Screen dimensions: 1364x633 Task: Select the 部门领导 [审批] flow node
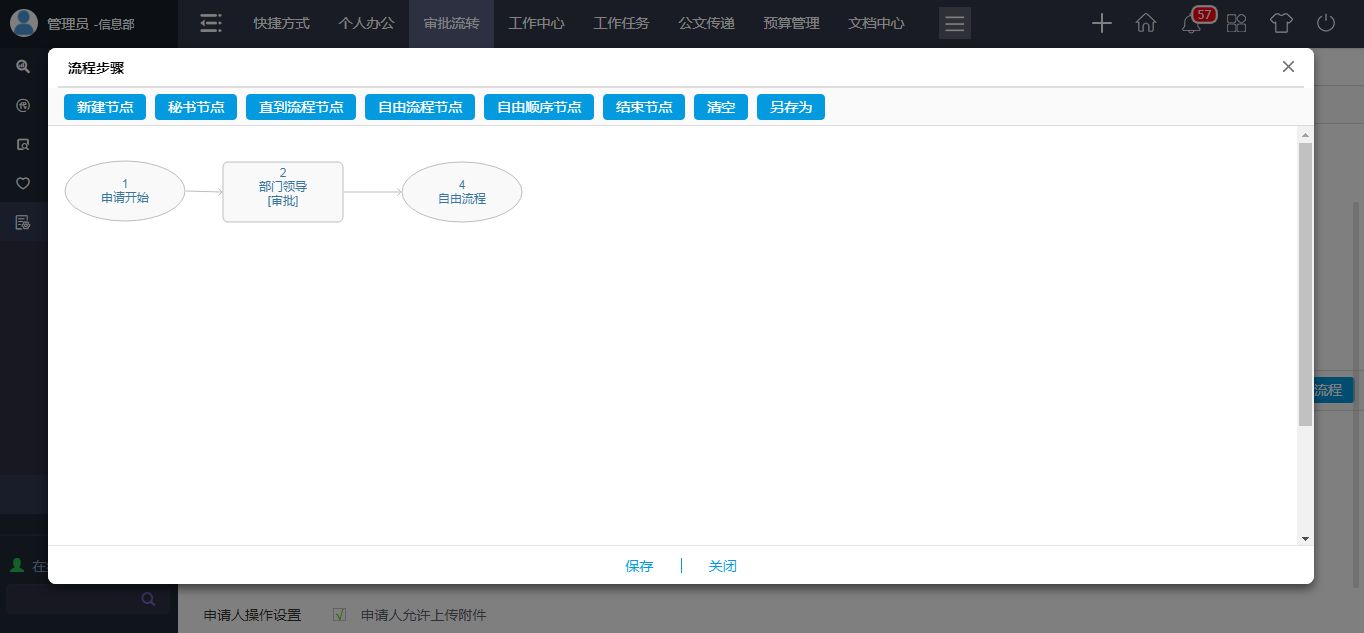[283, 192]
